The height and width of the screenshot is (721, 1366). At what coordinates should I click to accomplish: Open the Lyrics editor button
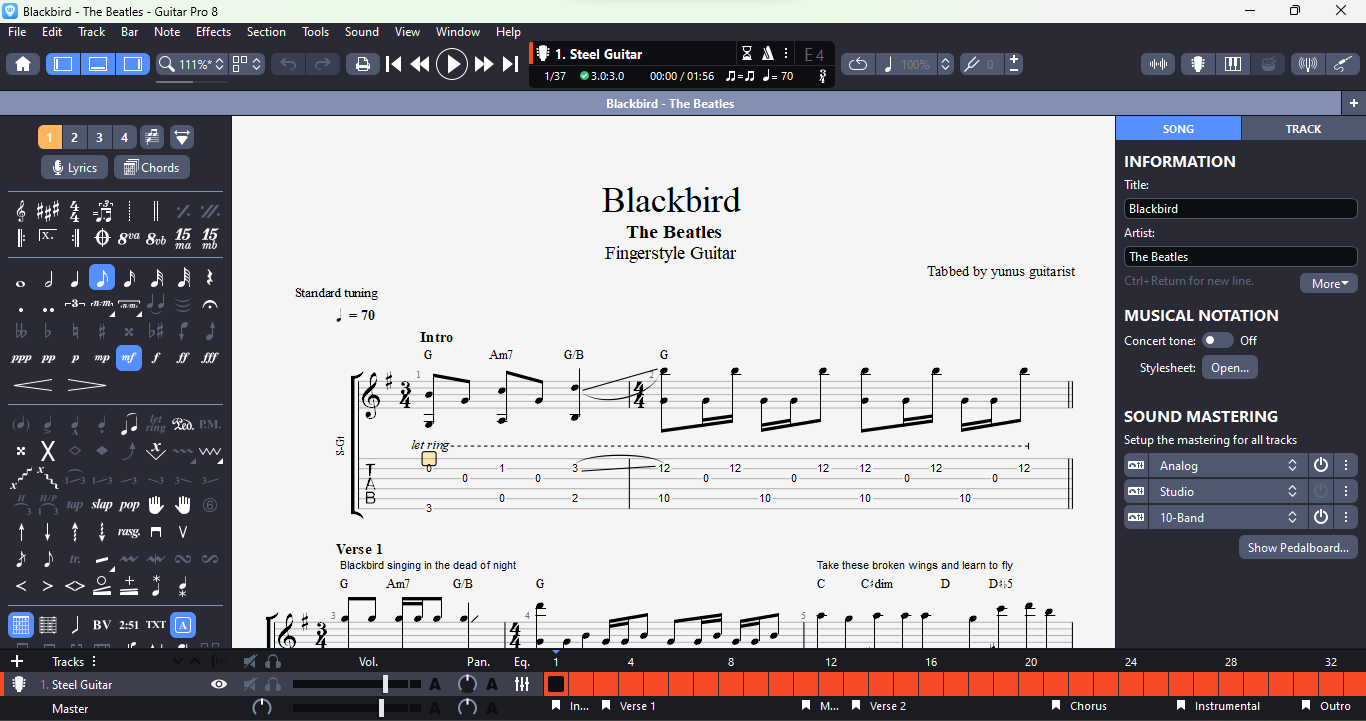74,168
